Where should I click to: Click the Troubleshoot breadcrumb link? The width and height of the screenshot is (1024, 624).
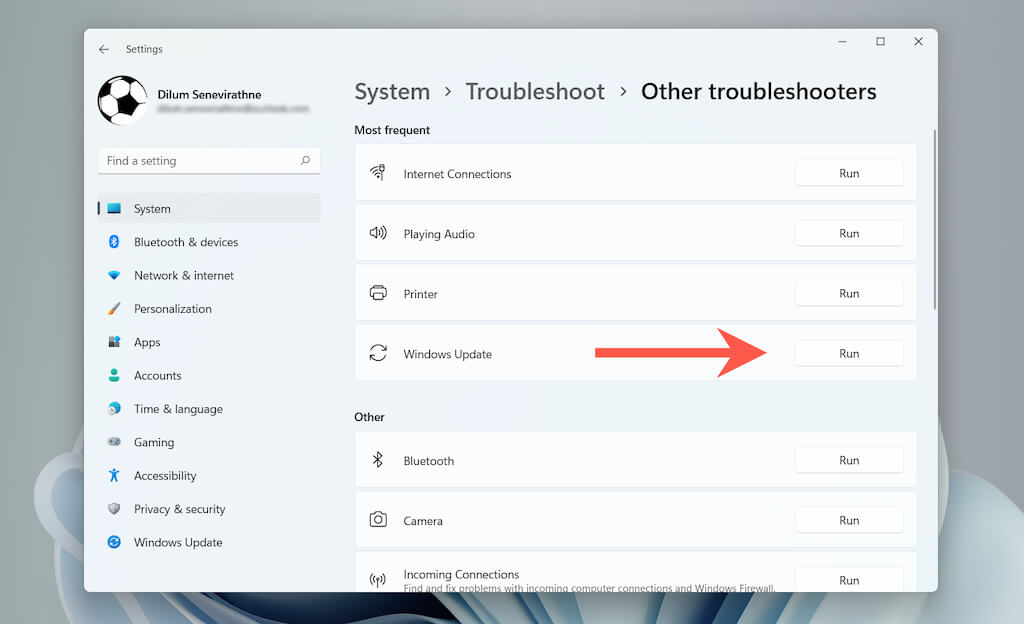pos(535,92)
